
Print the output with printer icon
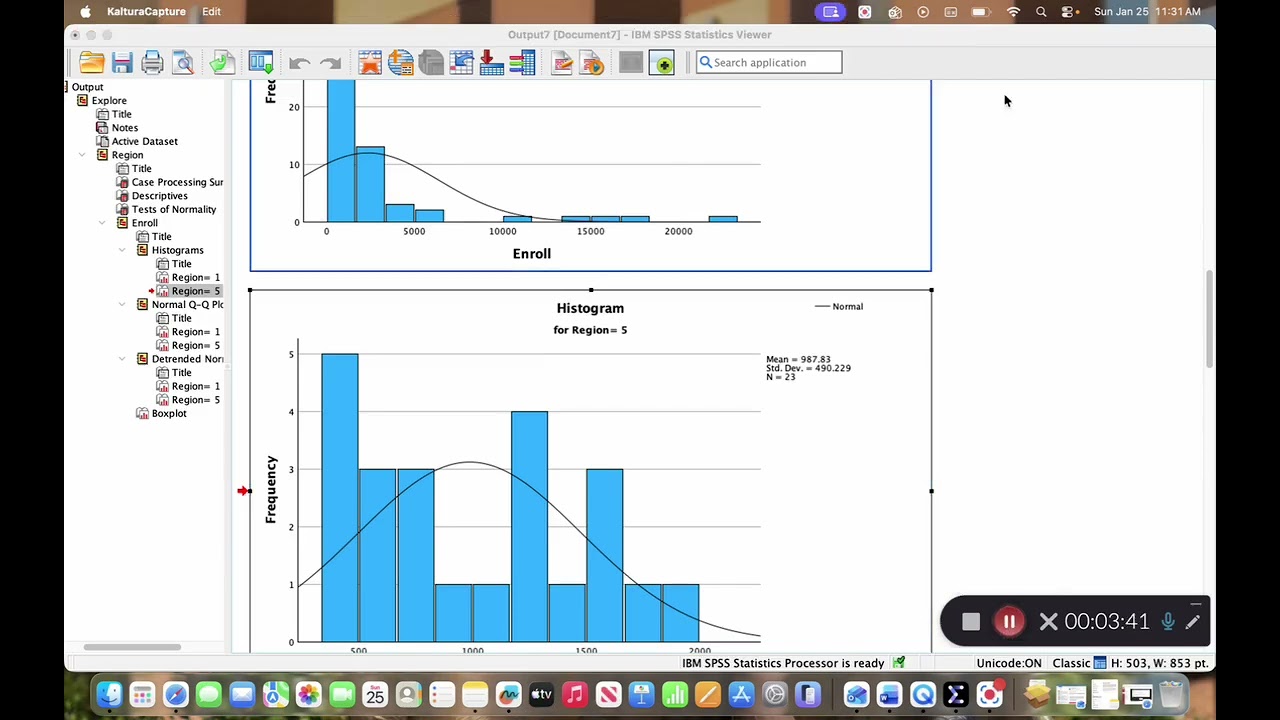coord(152,63)
